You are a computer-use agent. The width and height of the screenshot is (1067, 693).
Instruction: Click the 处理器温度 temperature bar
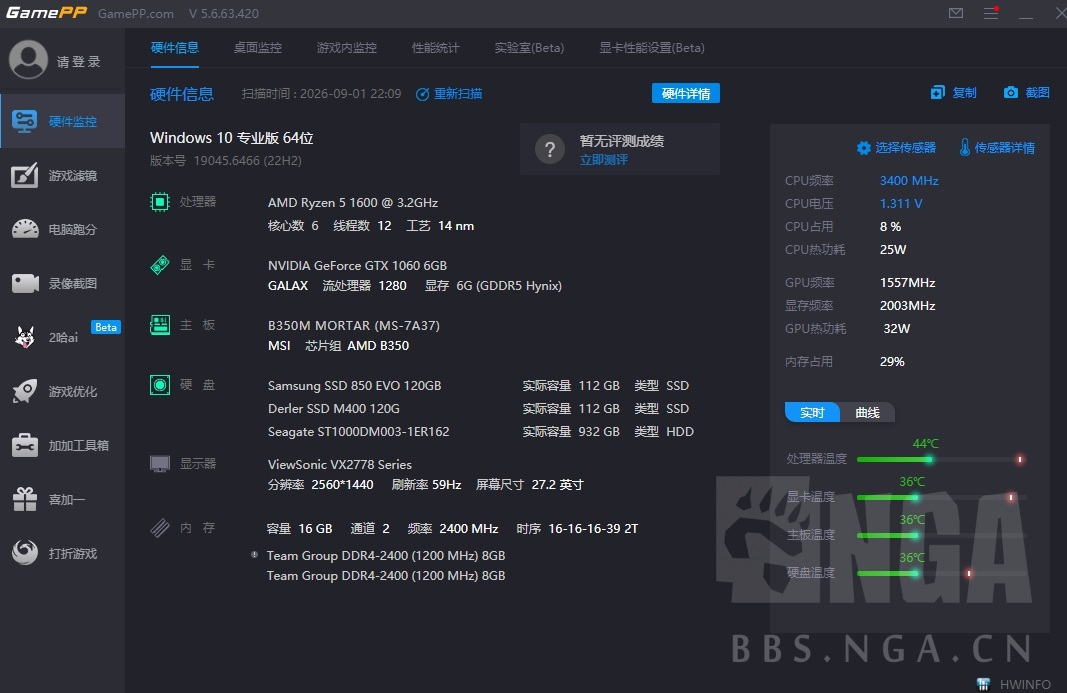point(940,460)
